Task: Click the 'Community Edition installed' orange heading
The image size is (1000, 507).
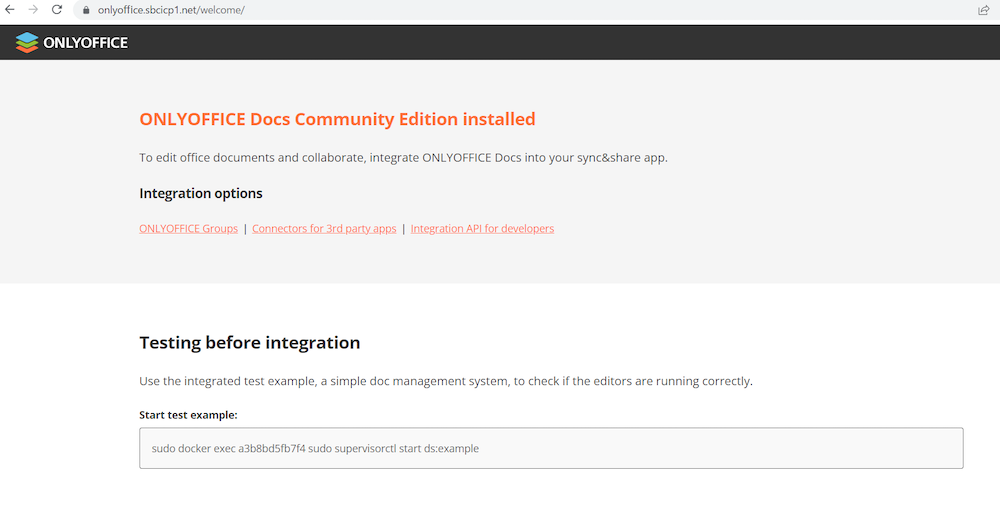Action: [x=337, y=119]
